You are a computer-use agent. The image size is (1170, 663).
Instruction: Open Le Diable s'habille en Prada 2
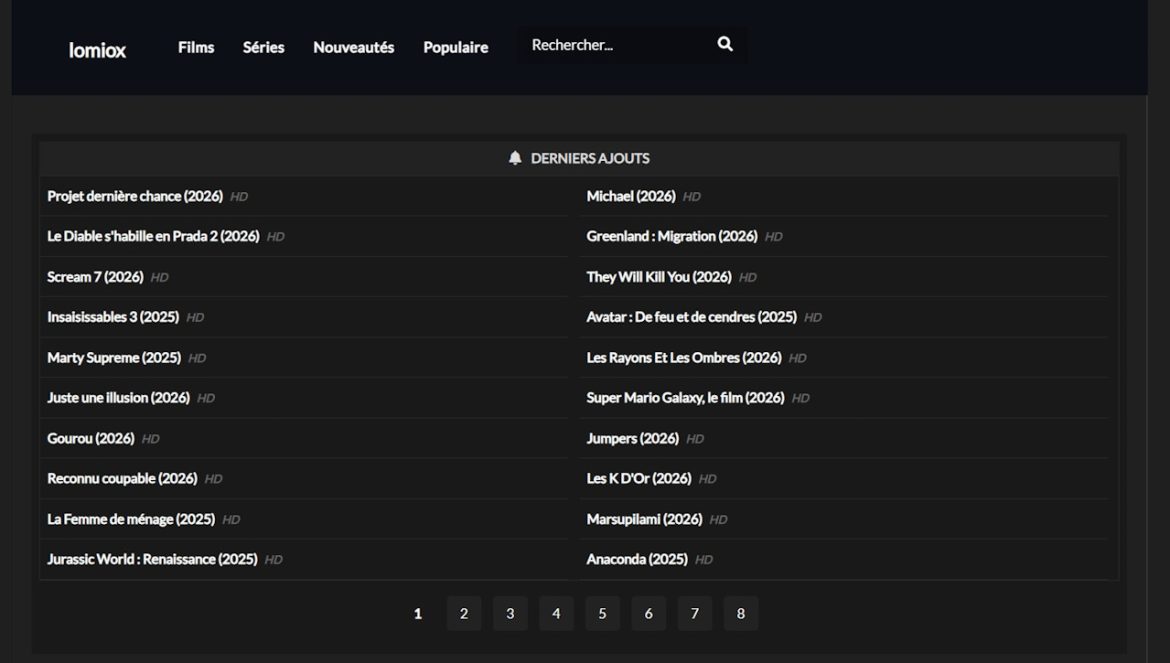(153, 236)
